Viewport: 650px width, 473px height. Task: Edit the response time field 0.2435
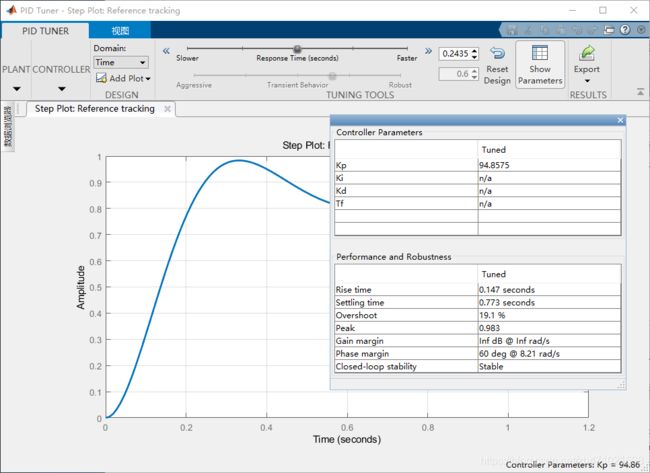tap(455, 53)
